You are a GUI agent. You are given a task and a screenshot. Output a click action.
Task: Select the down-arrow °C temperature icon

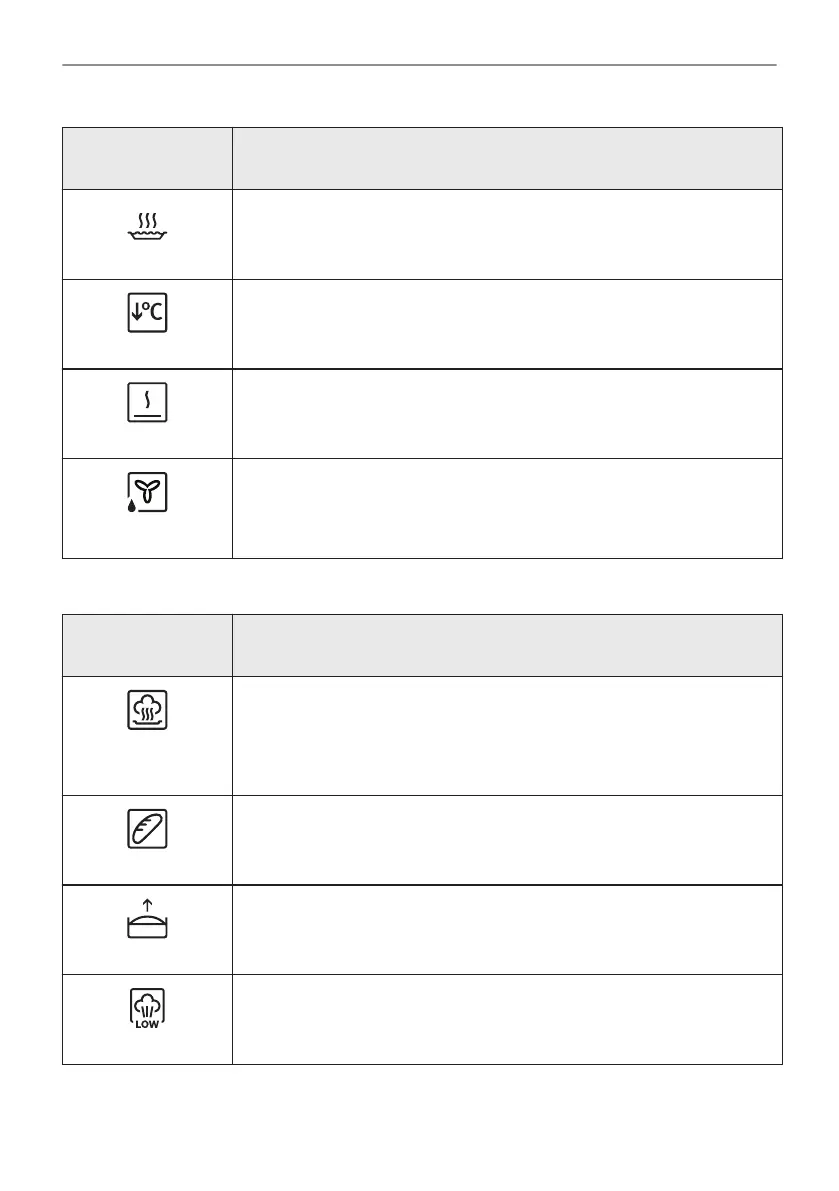point(147,314)
